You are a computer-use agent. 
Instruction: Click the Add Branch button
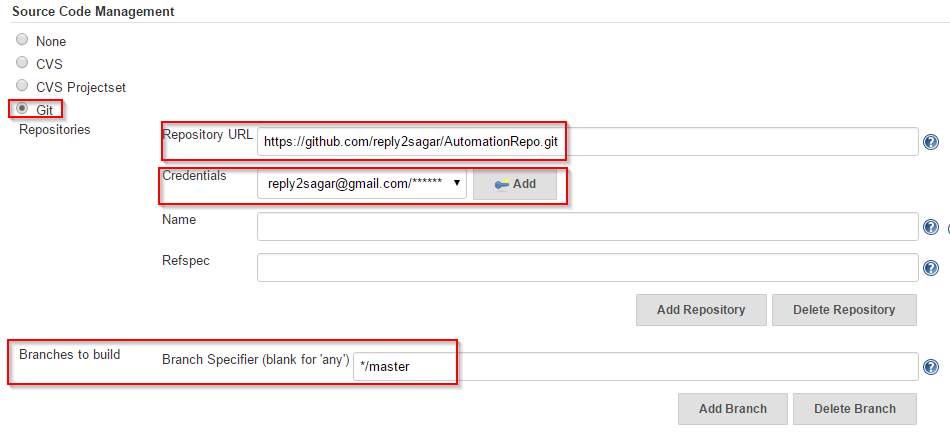pos(732,408)
